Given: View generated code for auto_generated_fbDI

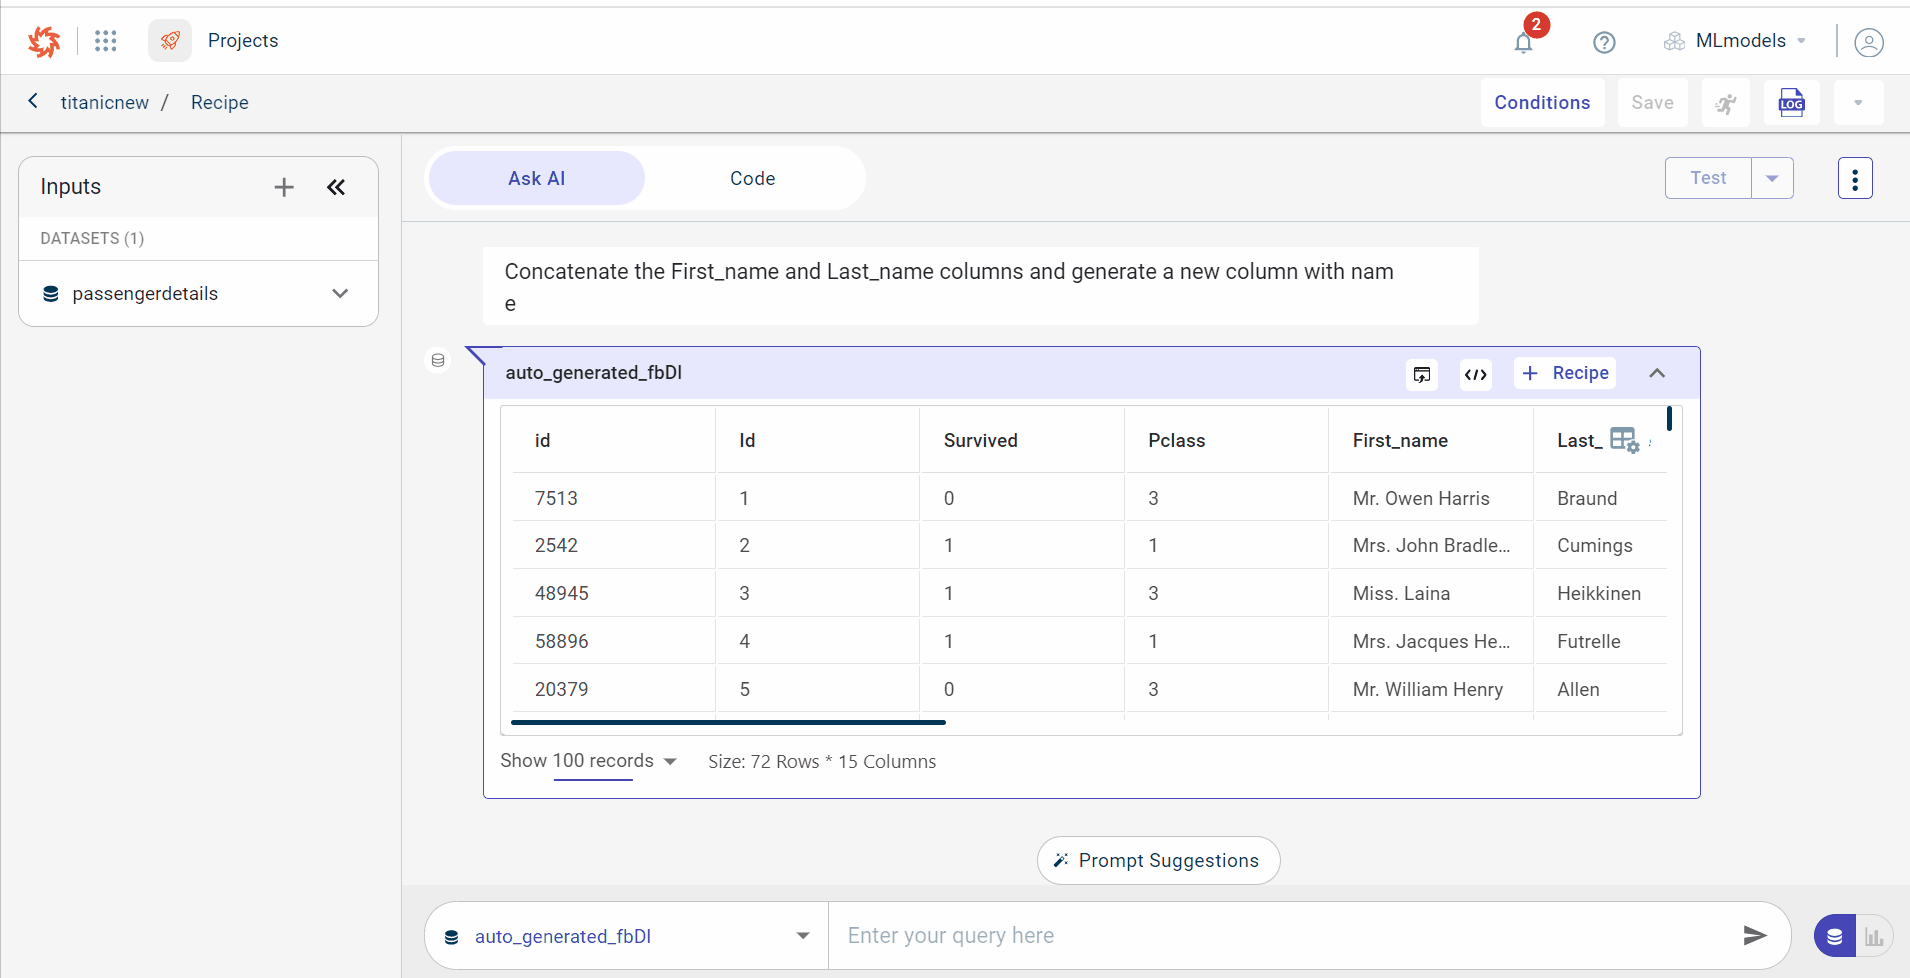Looking at the screenshot, I should [1476, 374].
